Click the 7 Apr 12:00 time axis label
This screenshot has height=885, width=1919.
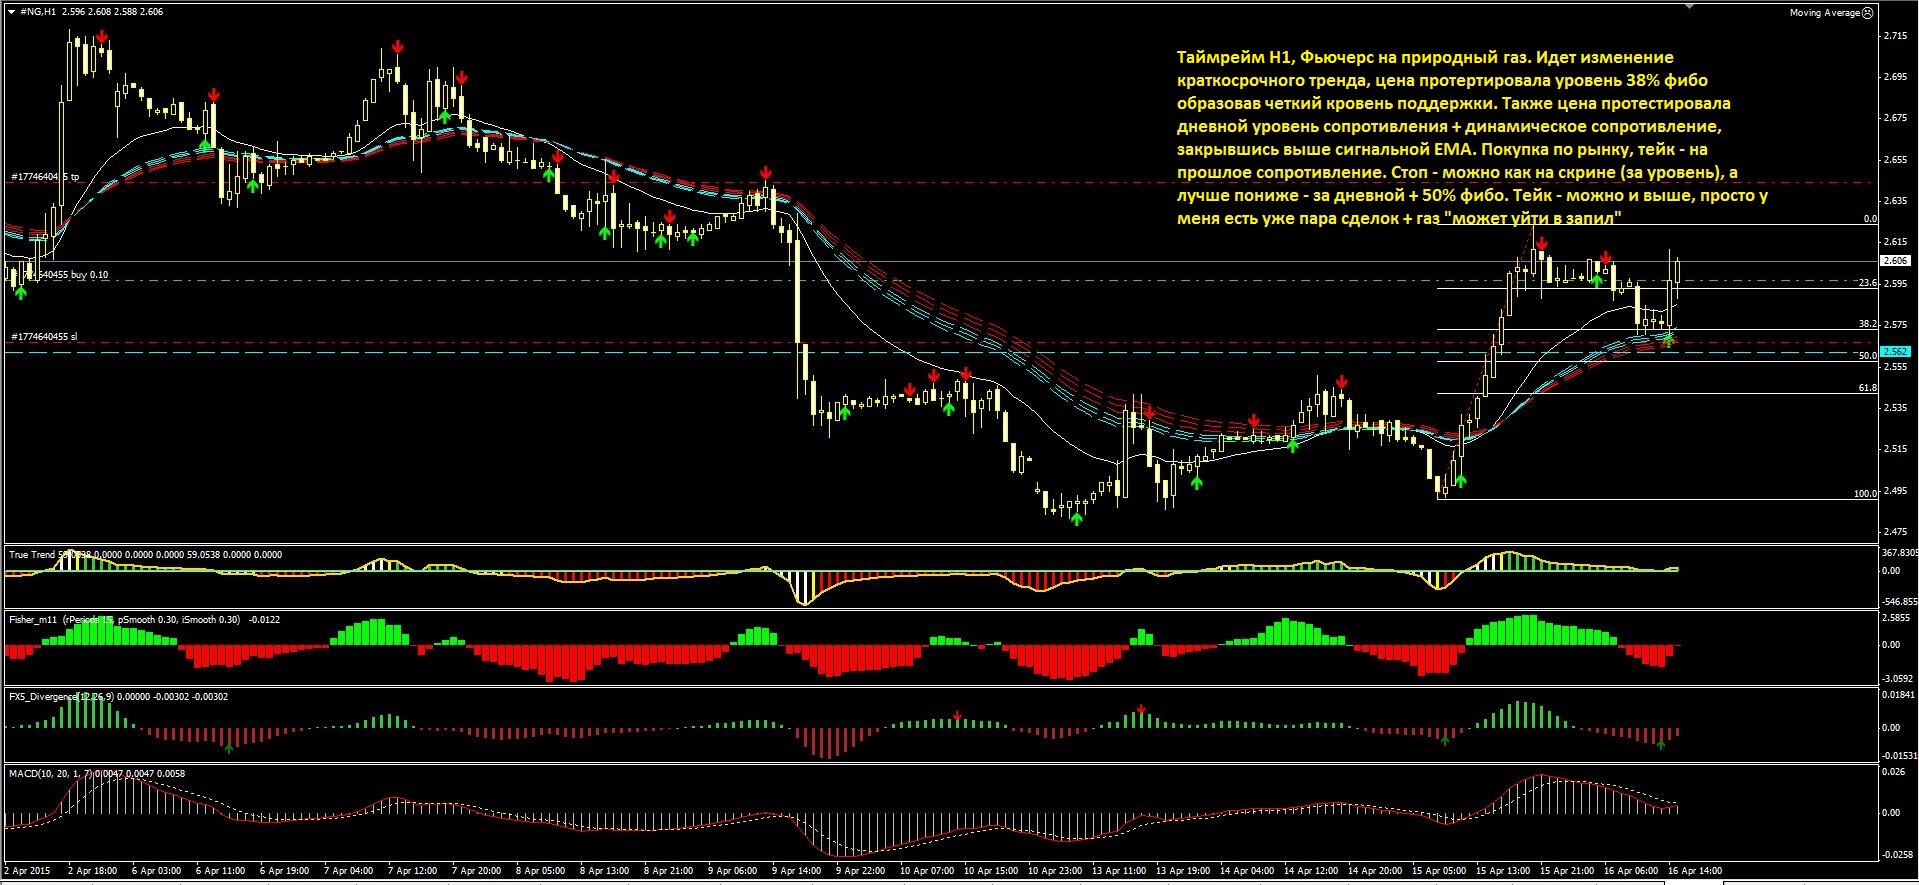(x=412, y=871)
